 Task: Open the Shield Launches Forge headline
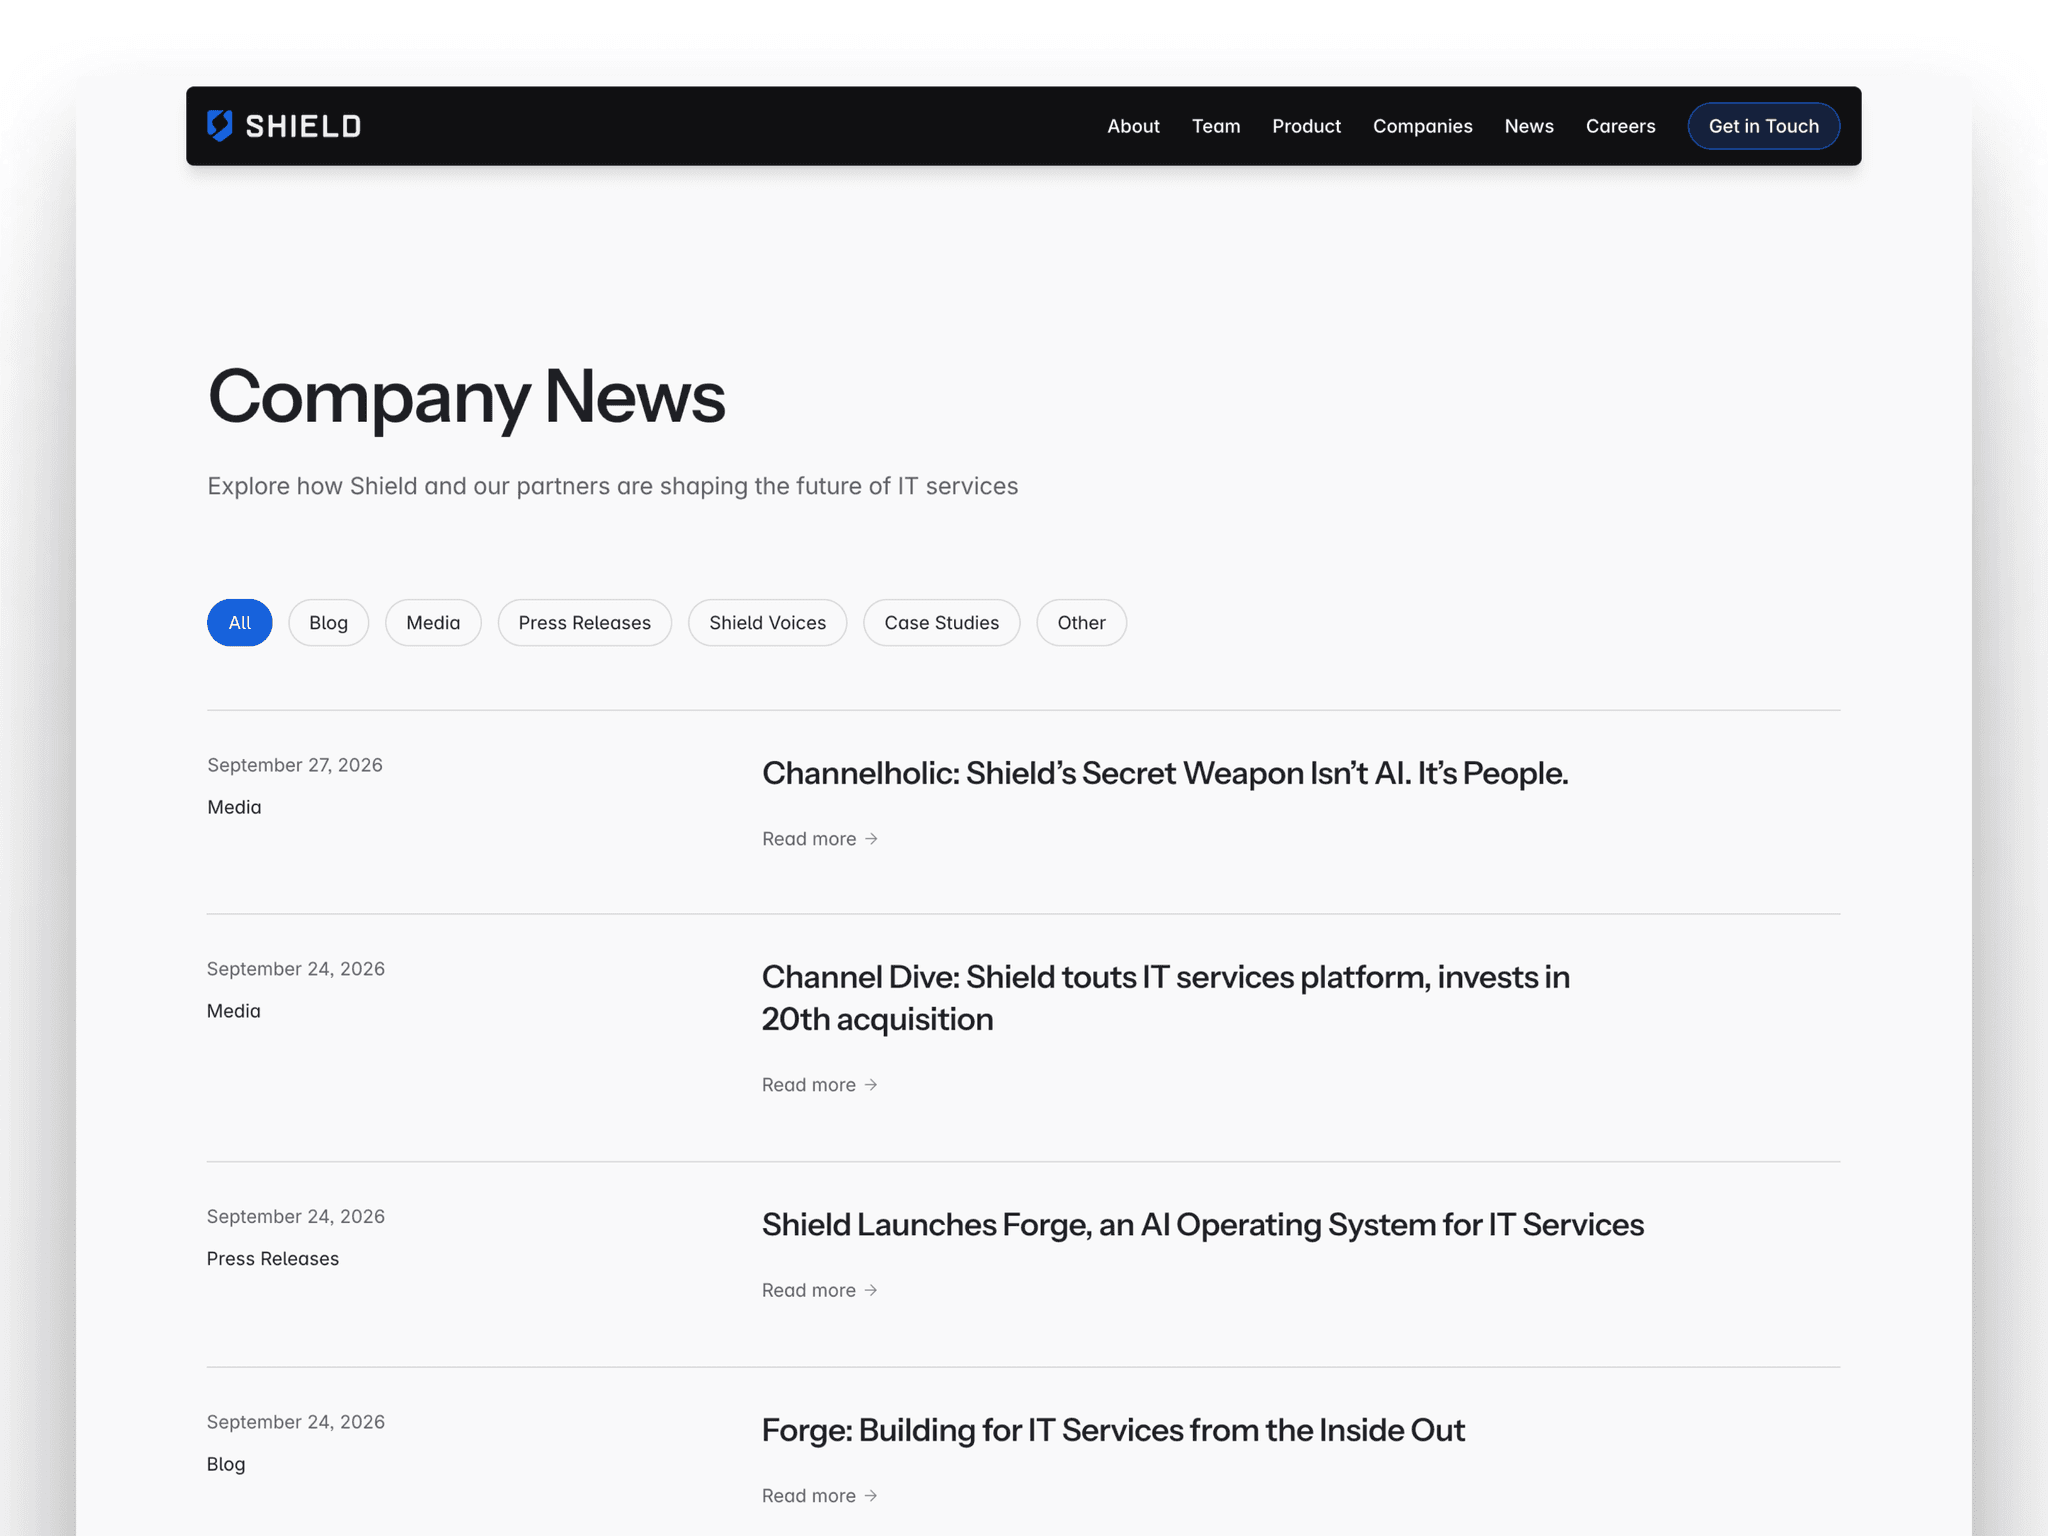point(1202,1225)
